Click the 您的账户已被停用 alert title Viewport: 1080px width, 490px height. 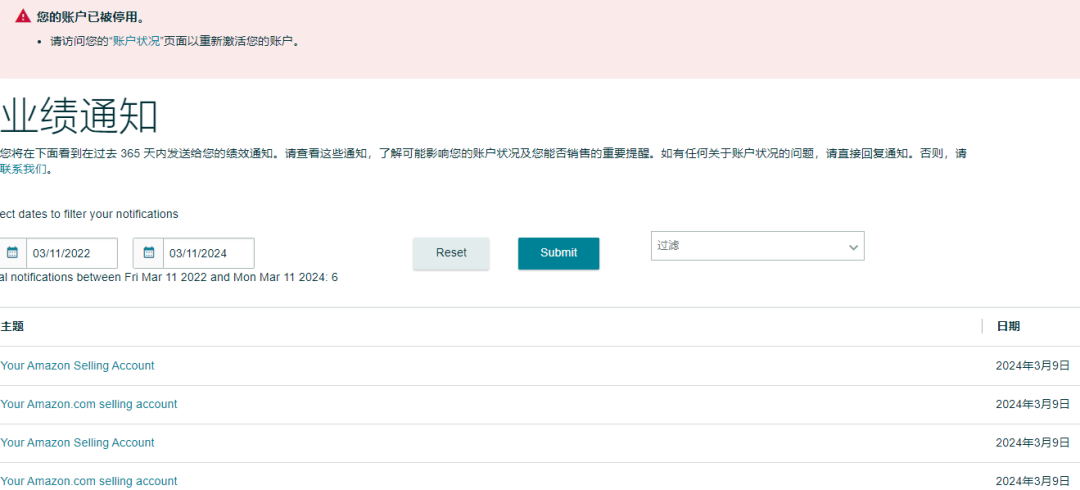tap(91, 16)
